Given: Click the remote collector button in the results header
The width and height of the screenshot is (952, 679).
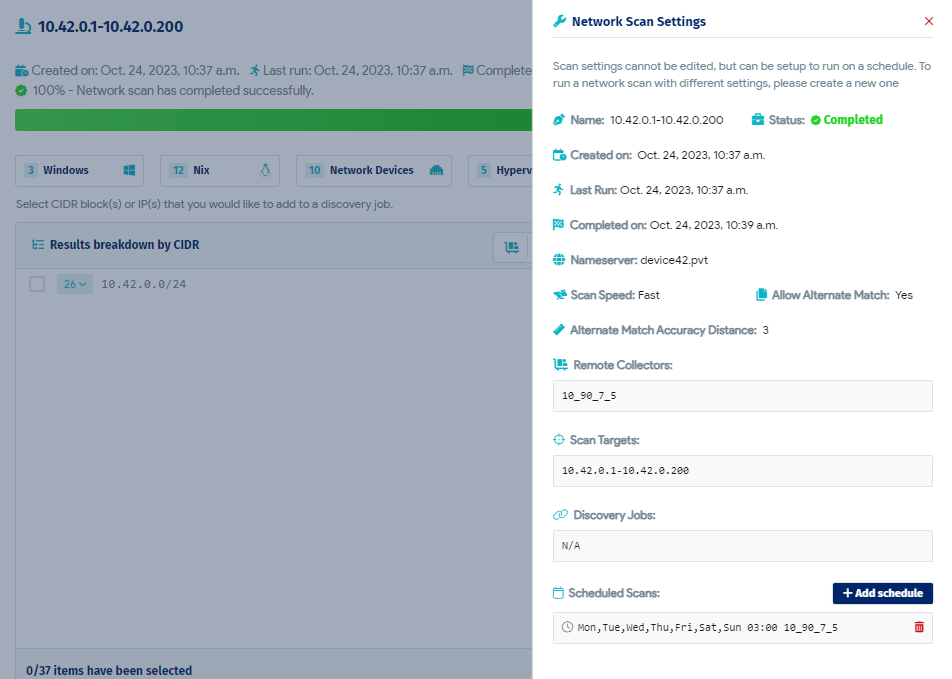Looking at the screenshot, I should 512,247.
